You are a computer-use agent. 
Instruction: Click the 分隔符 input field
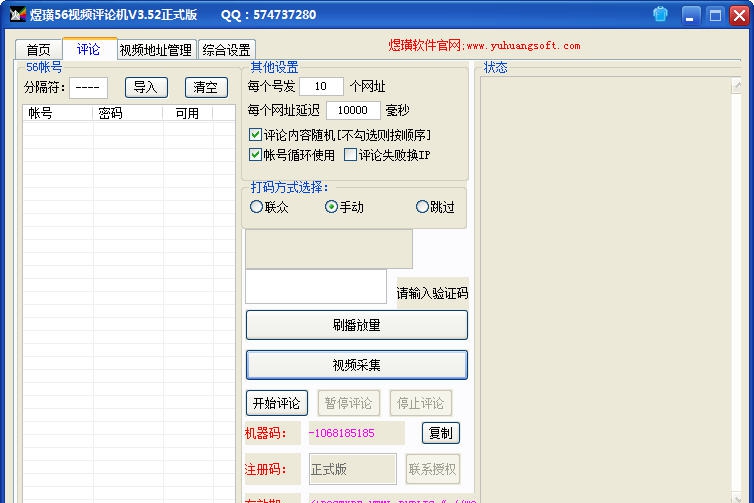pyautogui.click(x=88, y=88)
